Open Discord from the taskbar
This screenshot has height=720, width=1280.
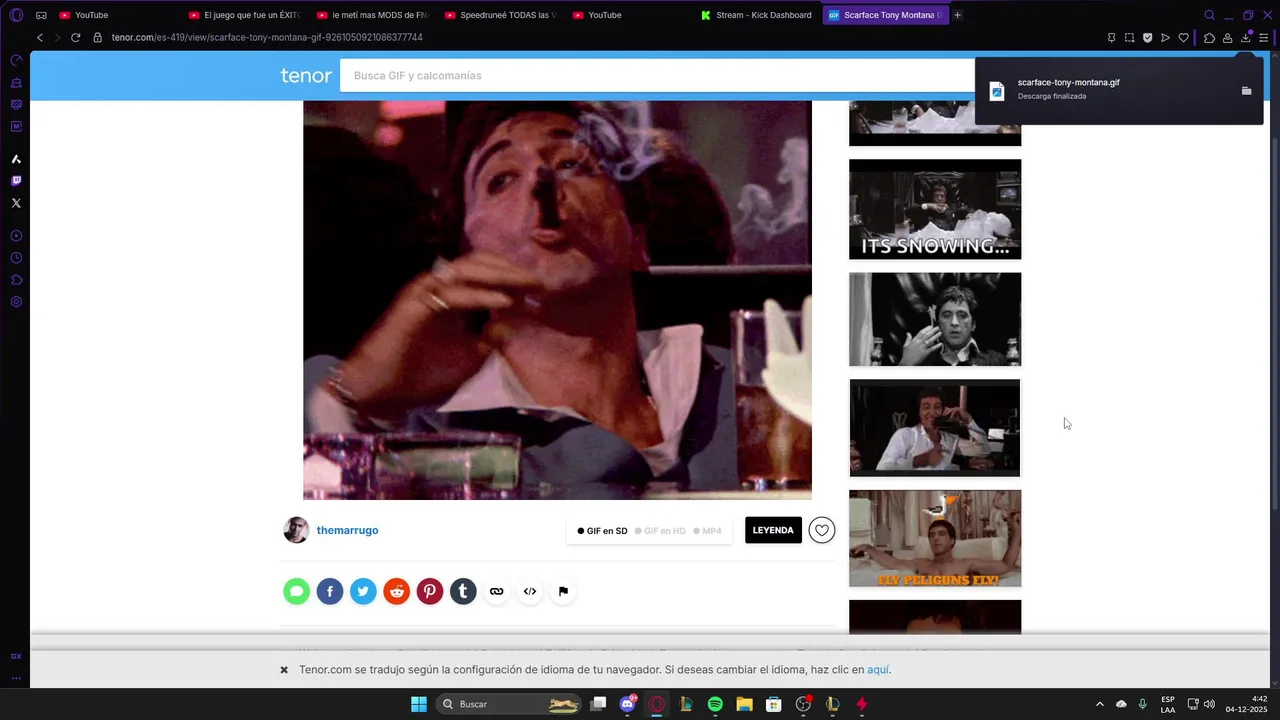[628, 704]
